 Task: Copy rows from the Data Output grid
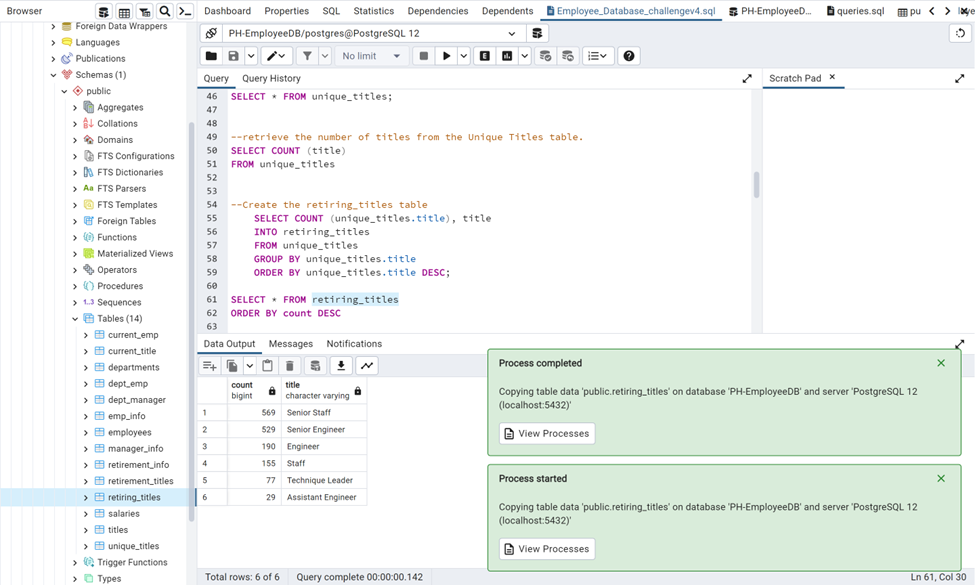pyautogui.click(x=233, y=366)
